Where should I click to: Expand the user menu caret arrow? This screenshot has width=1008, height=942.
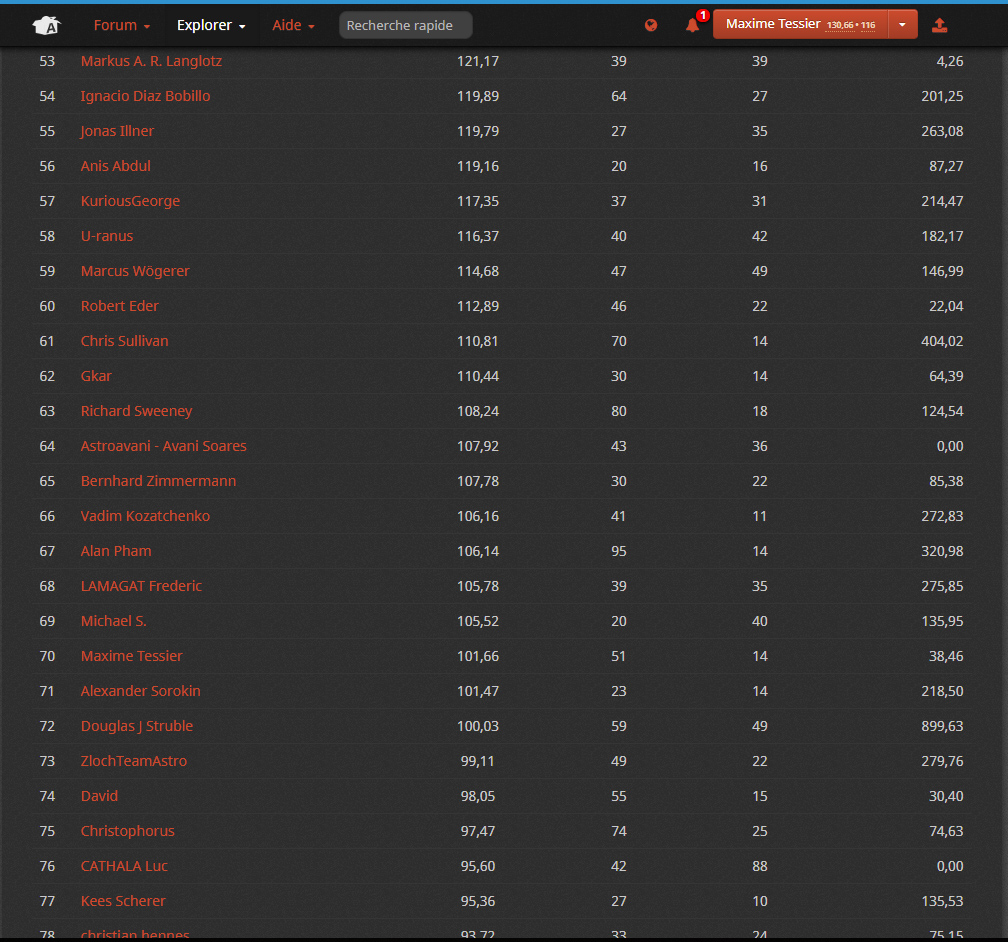903,24
